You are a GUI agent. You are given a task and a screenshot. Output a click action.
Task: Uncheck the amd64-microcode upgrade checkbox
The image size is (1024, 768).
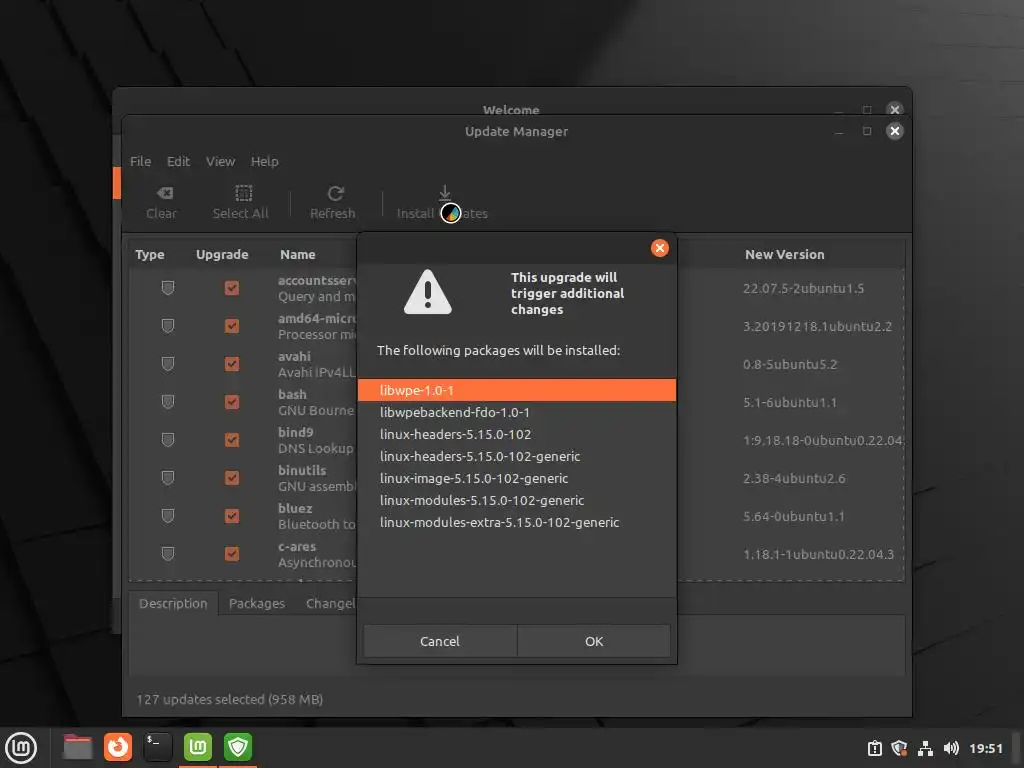pyautogui.click(x=232, y=326)
